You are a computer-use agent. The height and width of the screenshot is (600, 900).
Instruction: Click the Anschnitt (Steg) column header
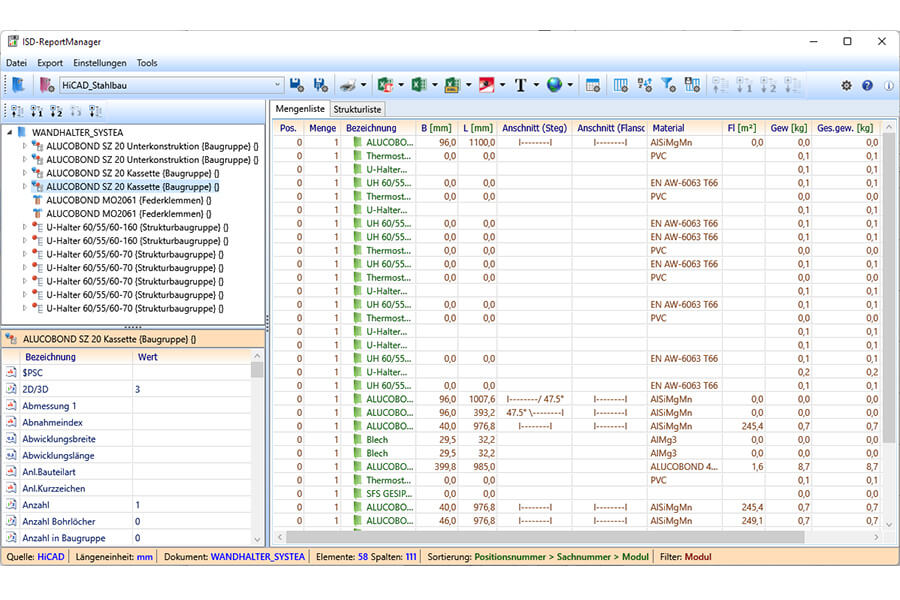[x=534, y=128]
